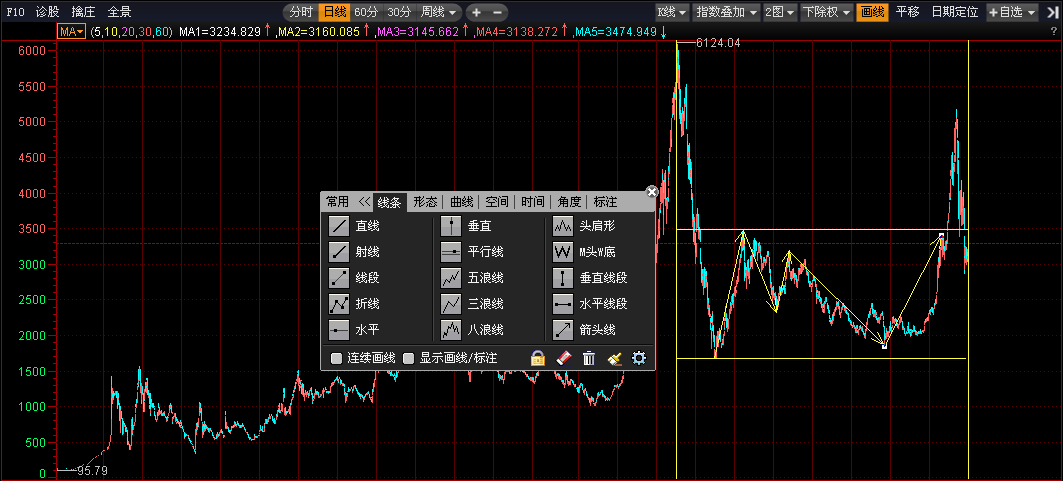Open the 2图 layout dropdown
The height and width of the screenshot is (481, 1063).
coord(780,12)
